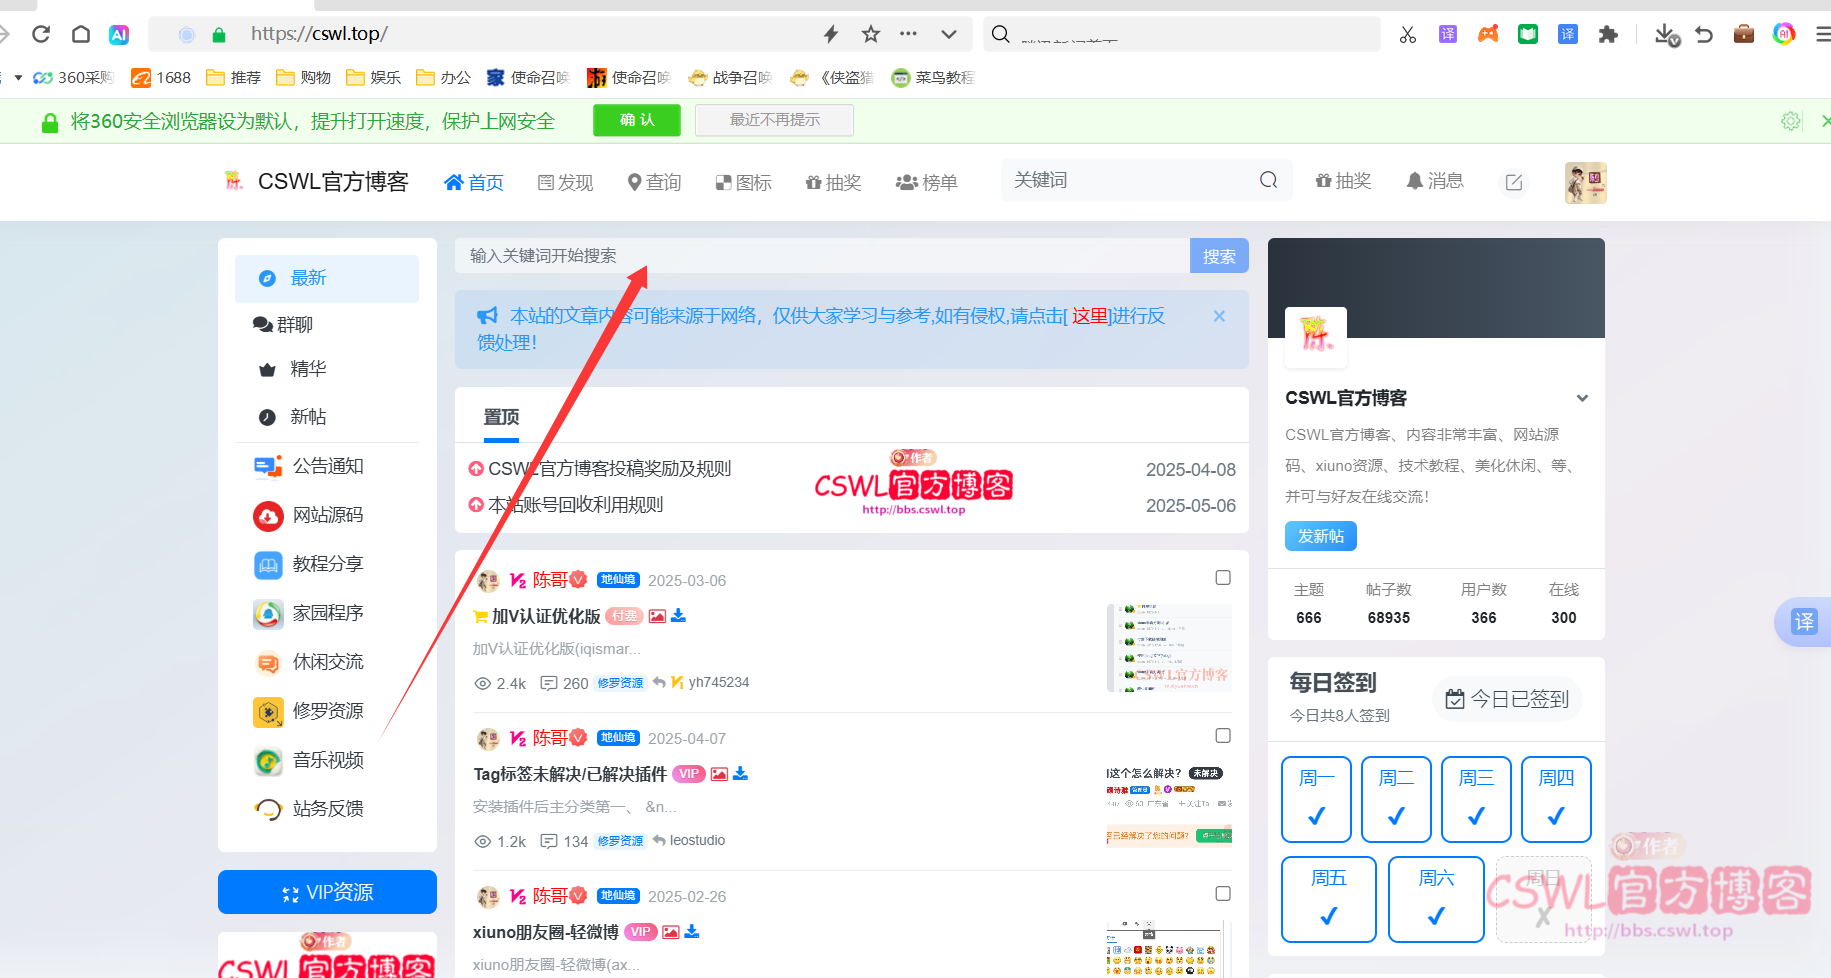Screen dimensions: 1831x978
Task: Select the 网站源码 sidebar category icon
Action: [x=267, y=516]
